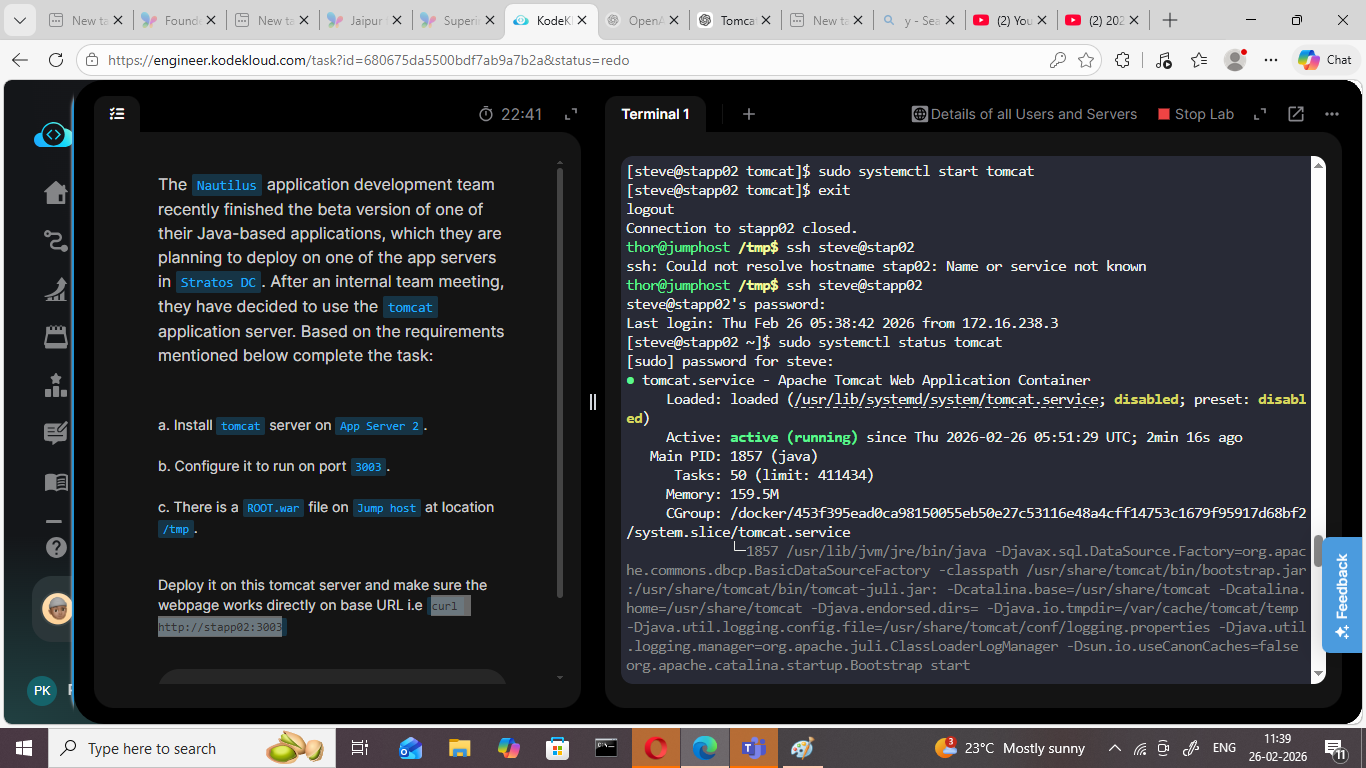Open the Home icon in KodeKloud sidebar

click(x=56, y=193)
